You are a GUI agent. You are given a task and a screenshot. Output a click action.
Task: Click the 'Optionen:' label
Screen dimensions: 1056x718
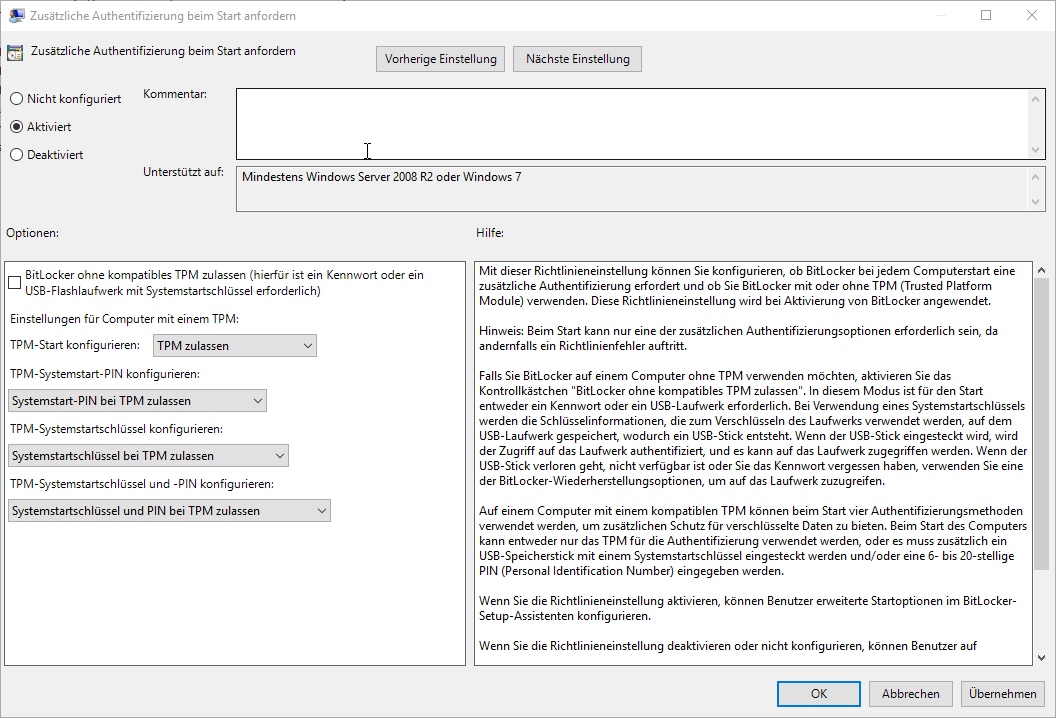pyautogui.click(x=32, y=233)
